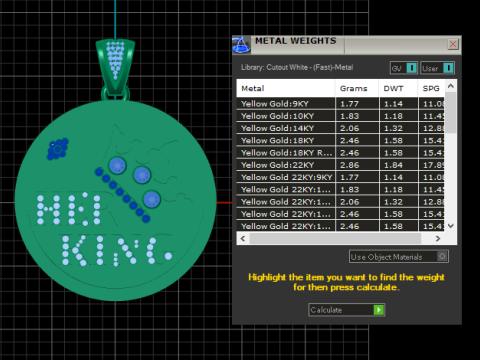Click scroll left arrow below table
Viewport: 480px width, 360px height.
click(x=243, y=238)
